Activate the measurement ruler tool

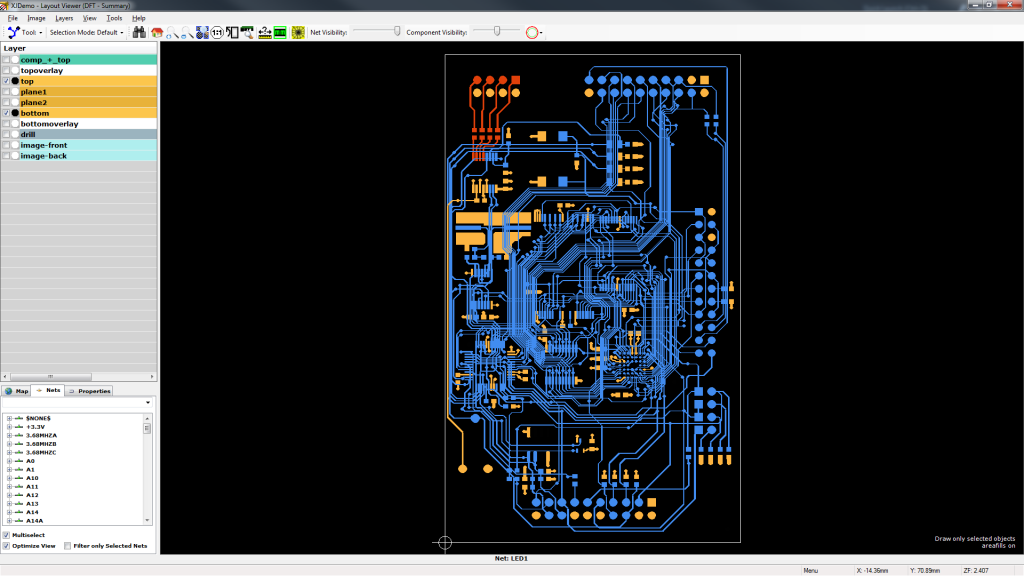coord(264,33)
